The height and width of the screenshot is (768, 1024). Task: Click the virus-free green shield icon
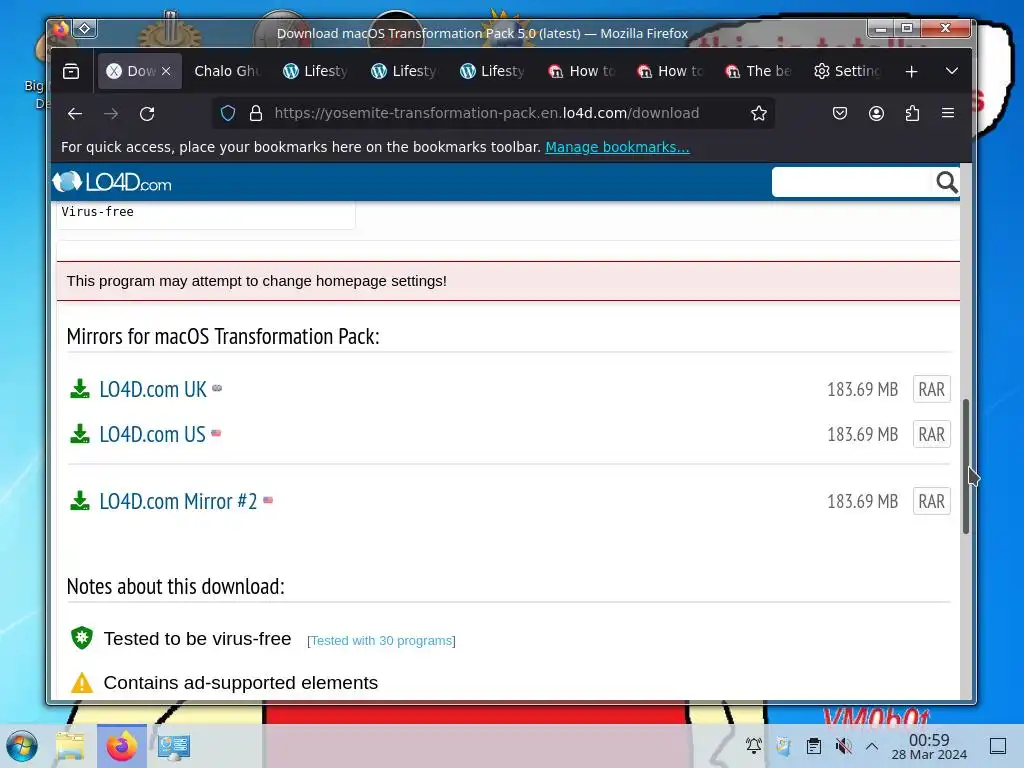[x=82, y=638]
